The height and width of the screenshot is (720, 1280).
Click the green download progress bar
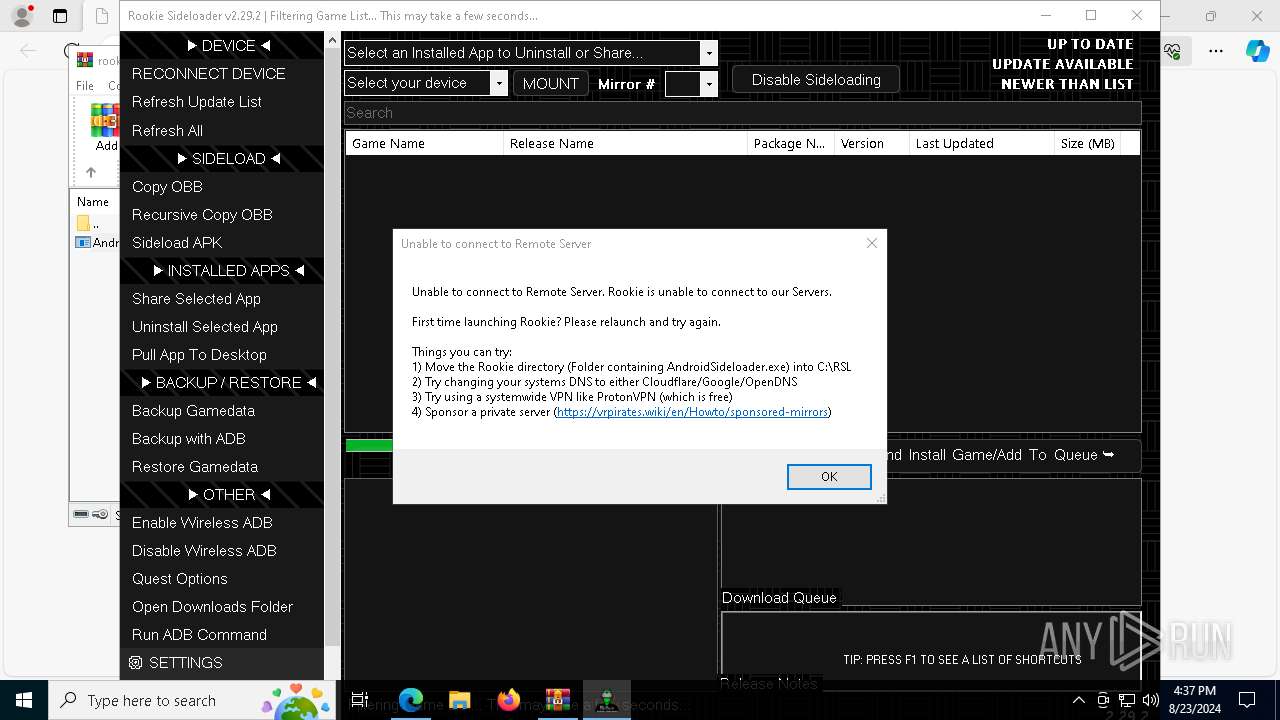[369, 446]
